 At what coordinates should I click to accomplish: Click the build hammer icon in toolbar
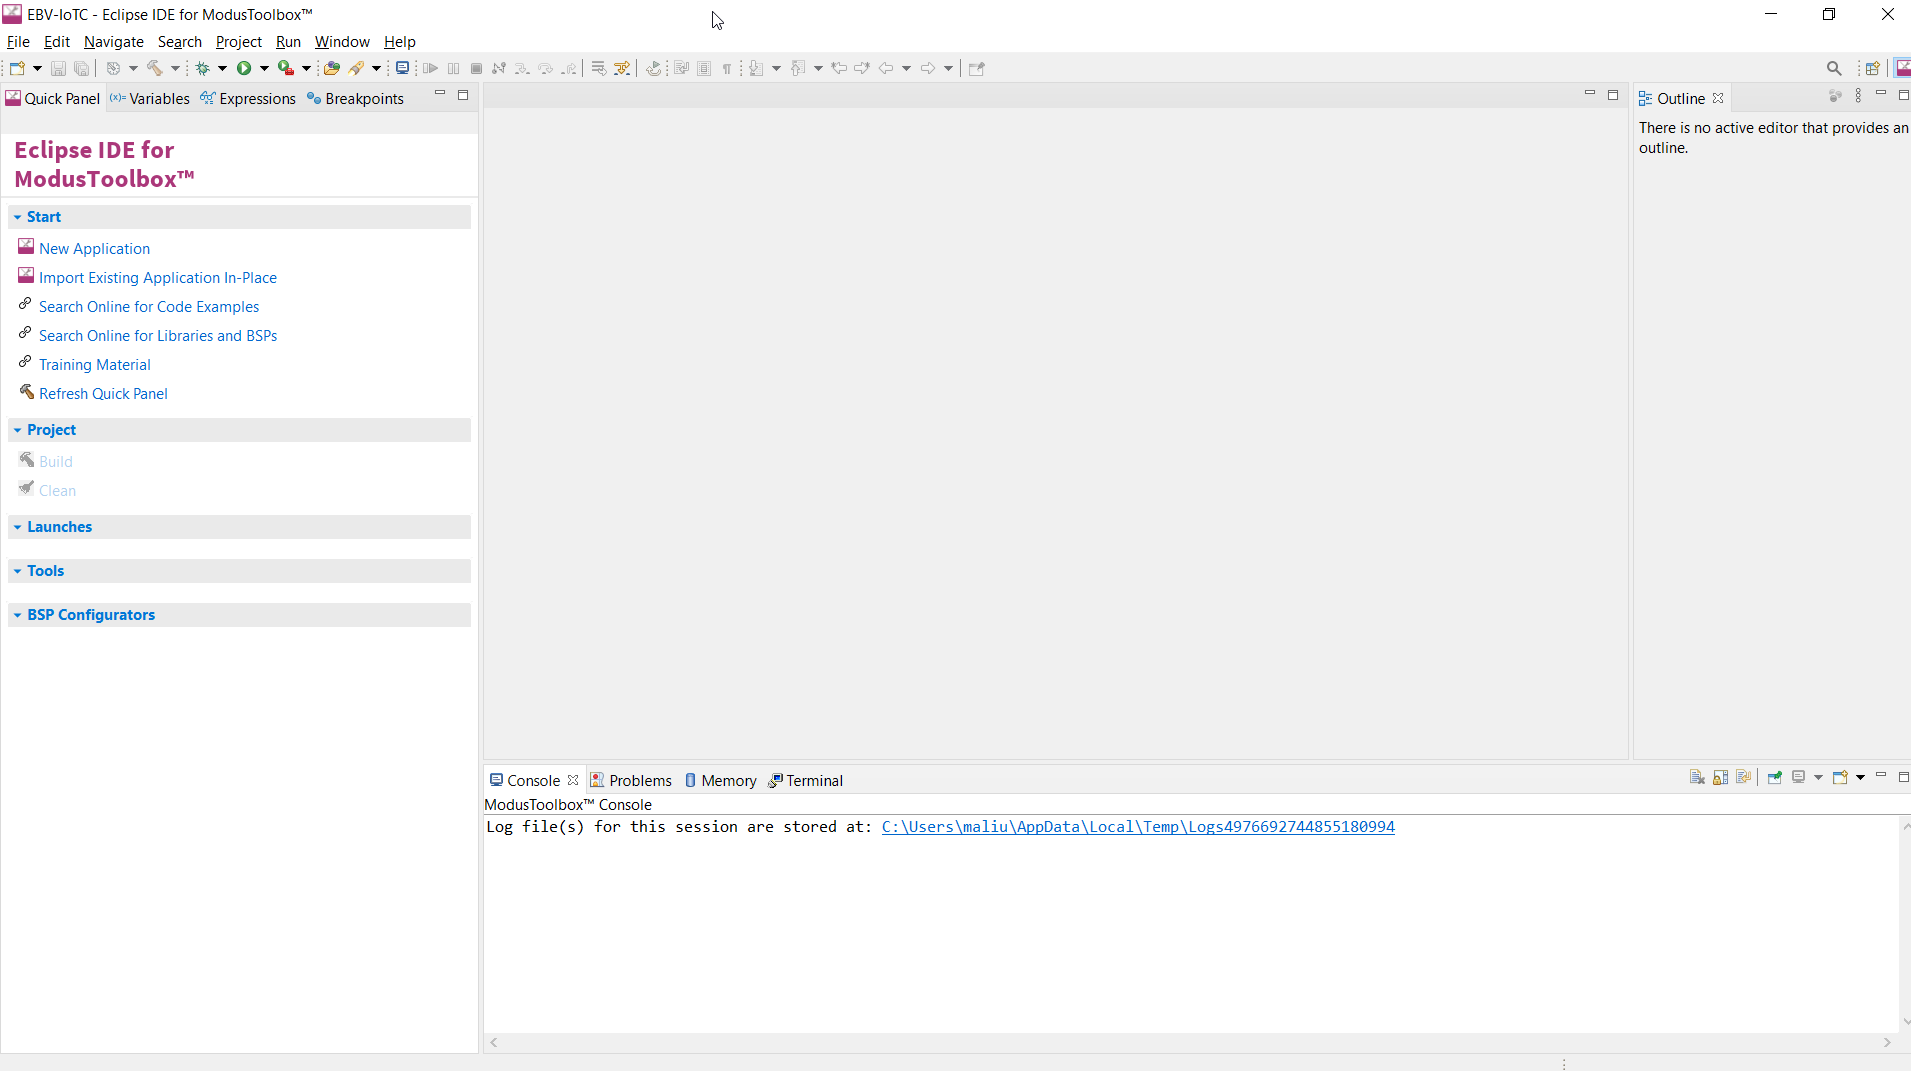pos(155,68)
